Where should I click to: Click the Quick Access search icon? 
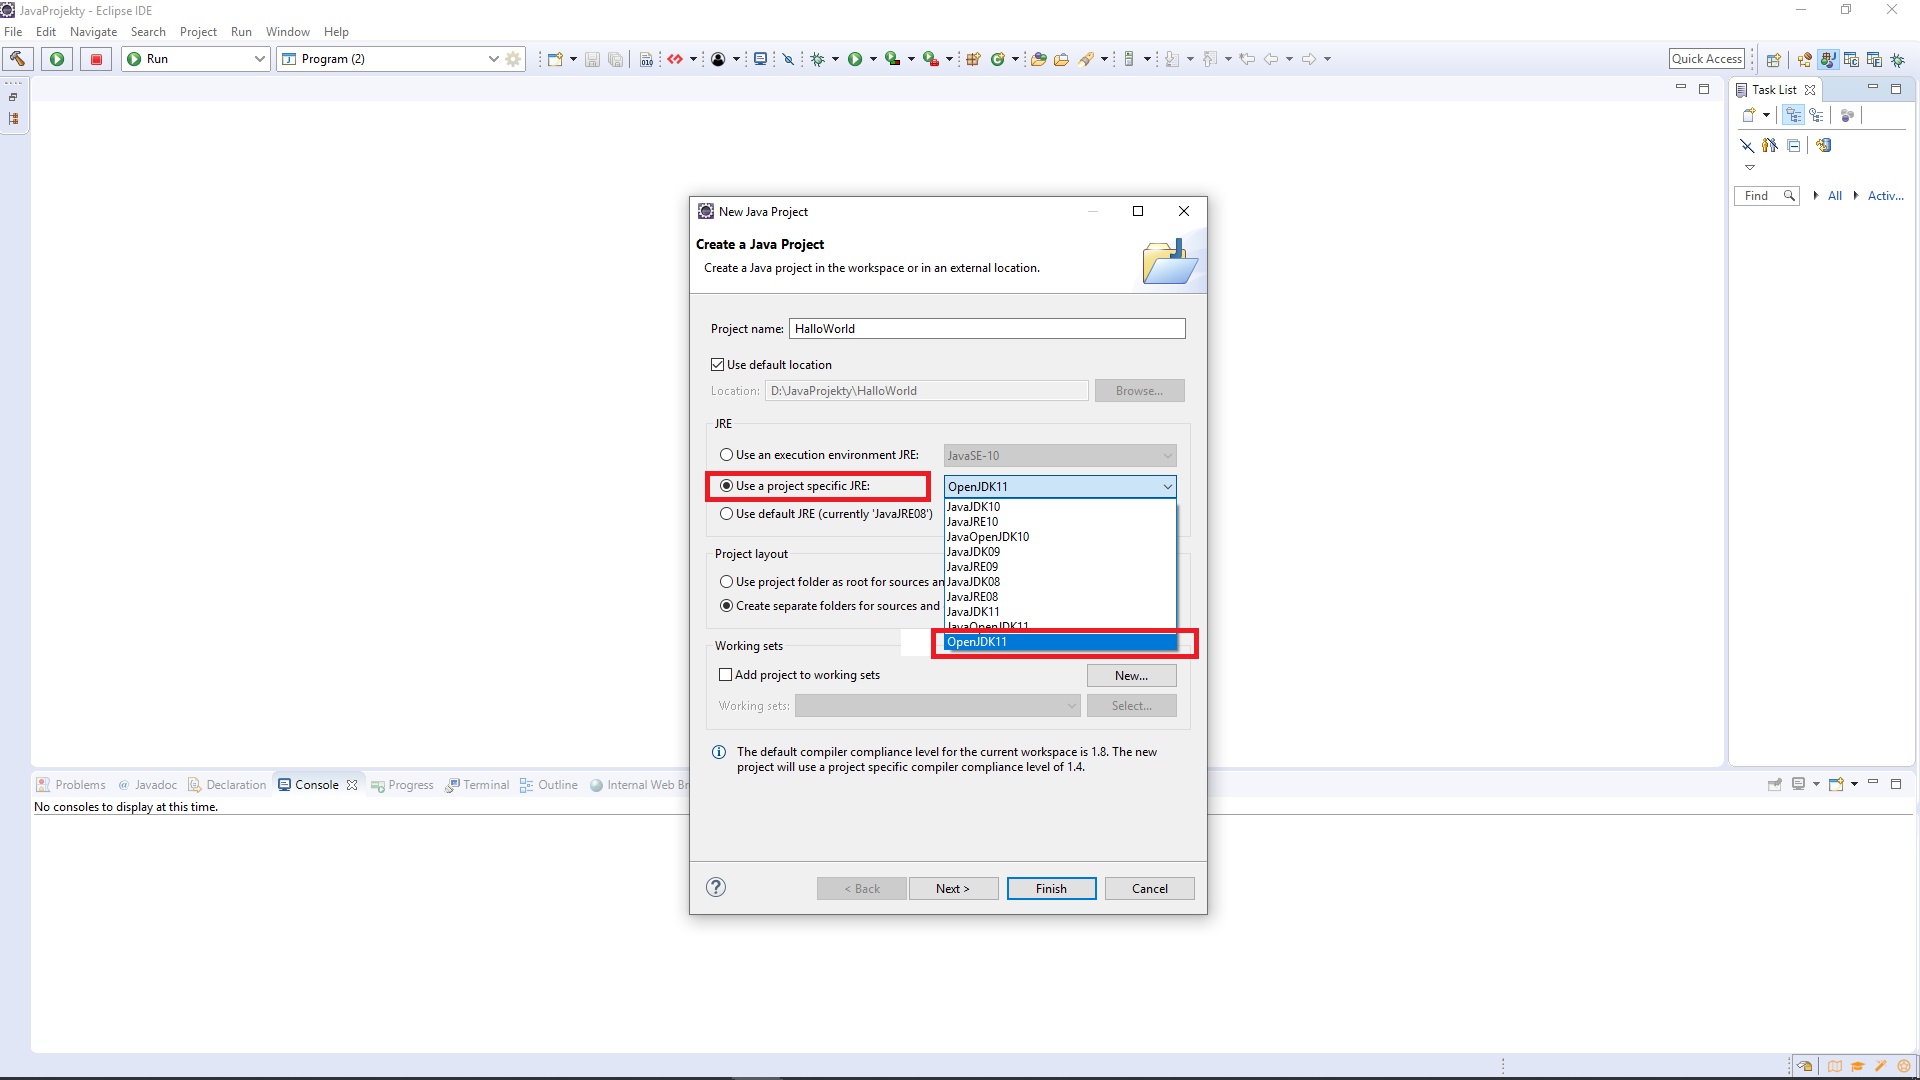[x=1706, y=58]
